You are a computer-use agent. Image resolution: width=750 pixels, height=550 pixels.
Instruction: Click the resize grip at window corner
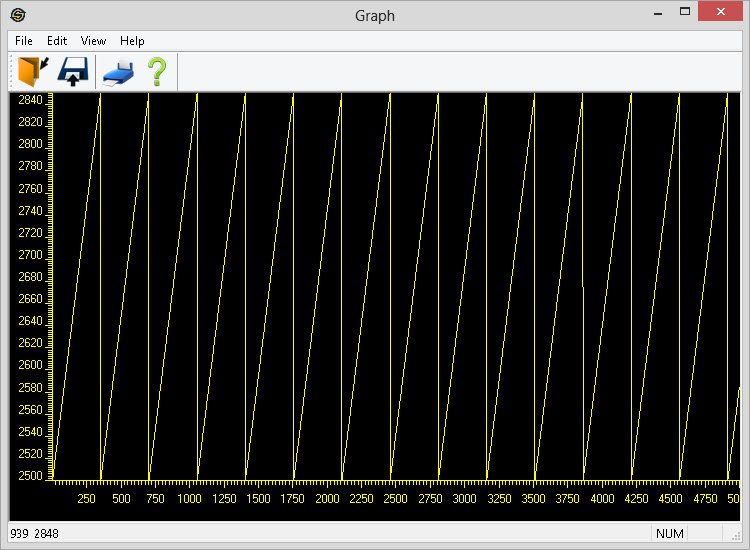click(x=735, y=535)
